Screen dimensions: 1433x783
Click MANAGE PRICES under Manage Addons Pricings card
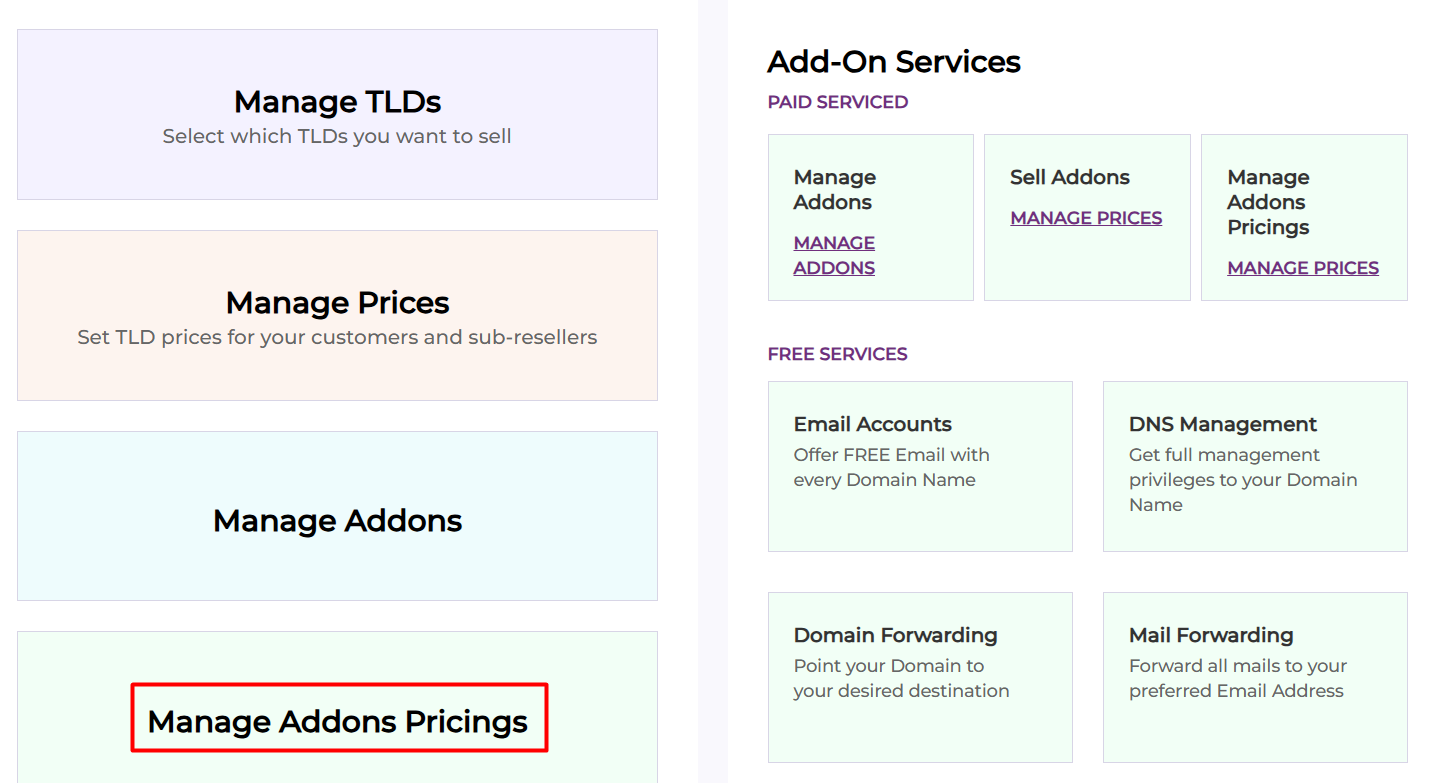(1303, 268)
